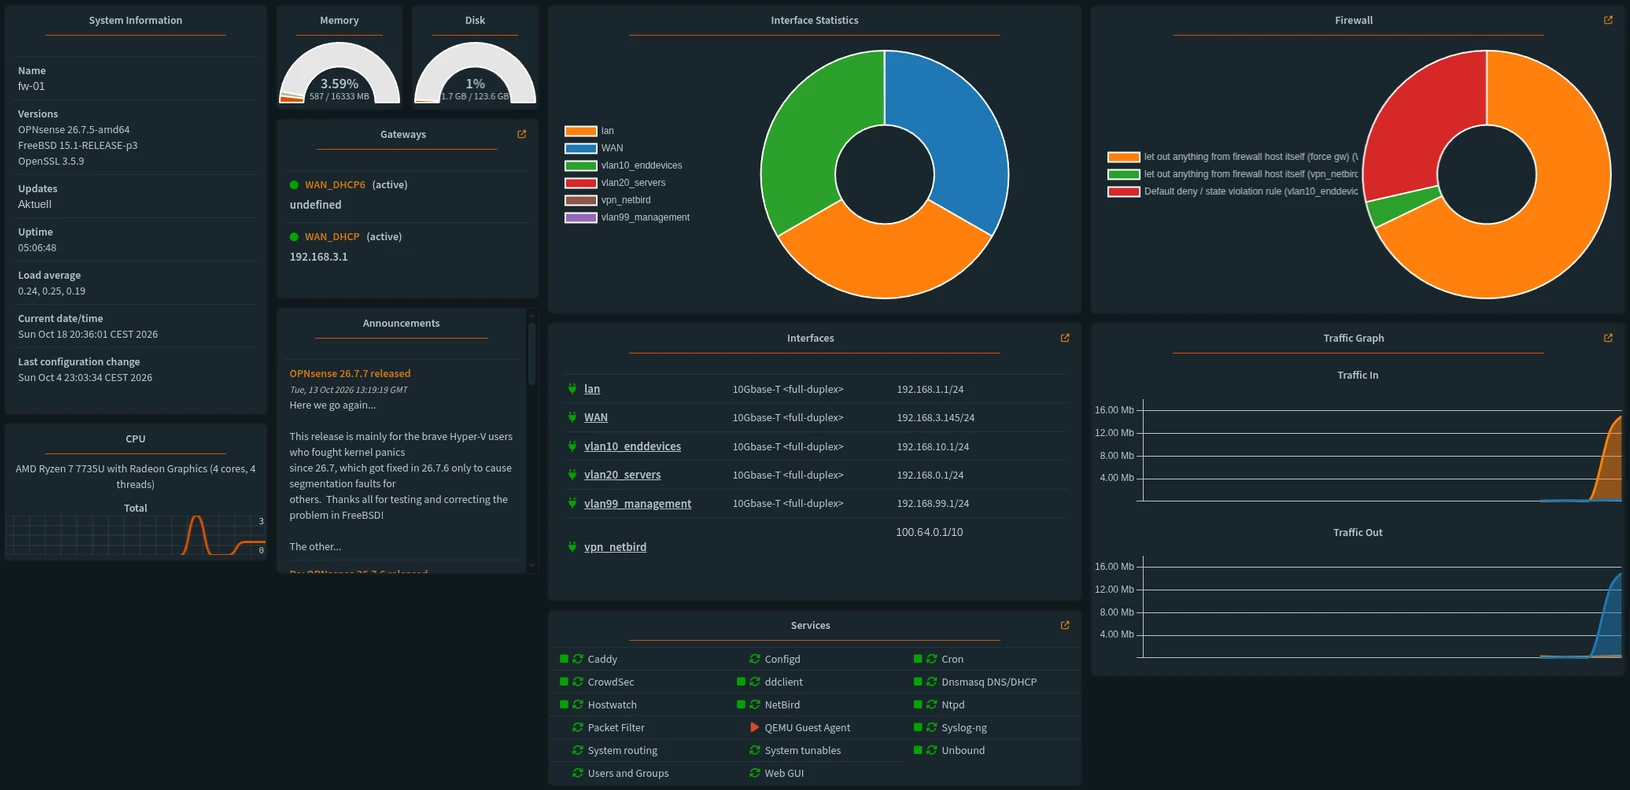This screenshot has width=1630, height=790.
Task: Toggle the lan legend swatch in Interface Statistics
Action: coord(581,131)
